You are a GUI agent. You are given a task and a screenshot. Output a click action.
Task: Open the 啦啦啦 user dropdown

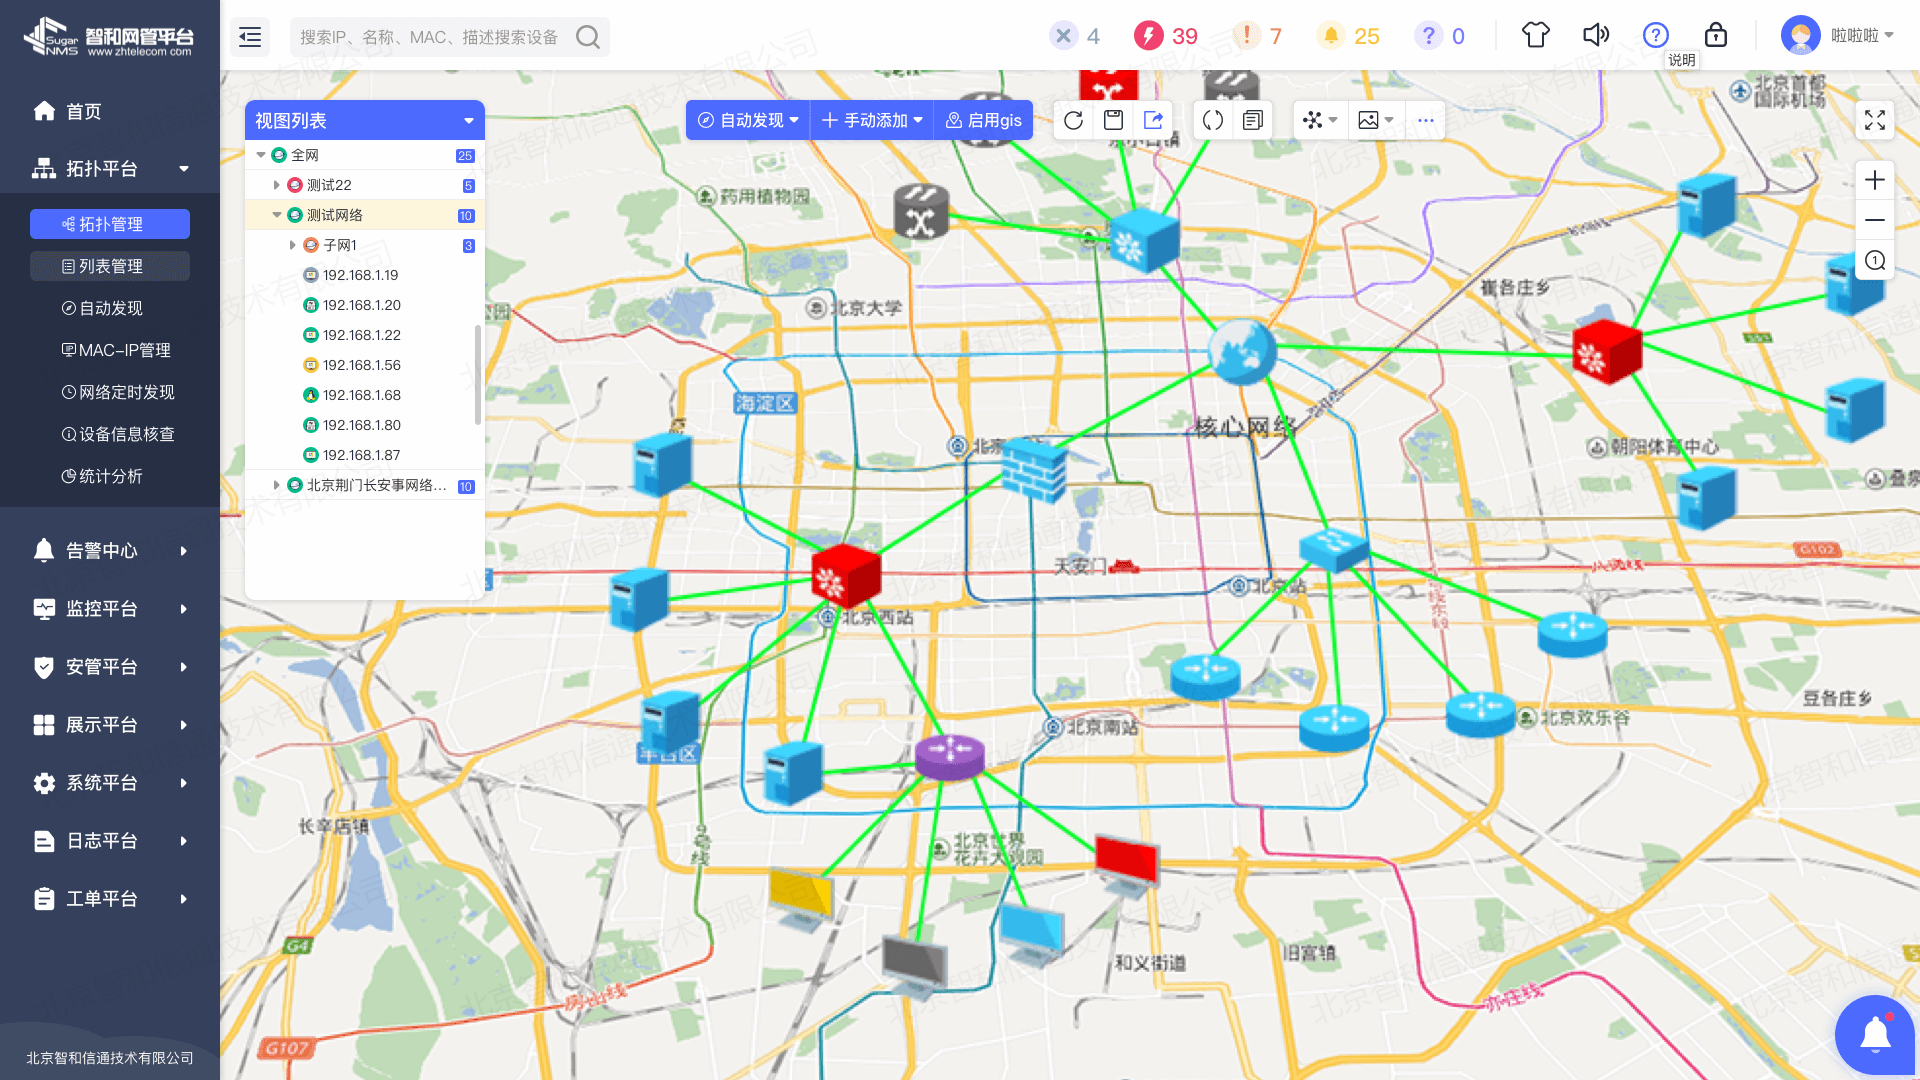[x=1838, y=35]
